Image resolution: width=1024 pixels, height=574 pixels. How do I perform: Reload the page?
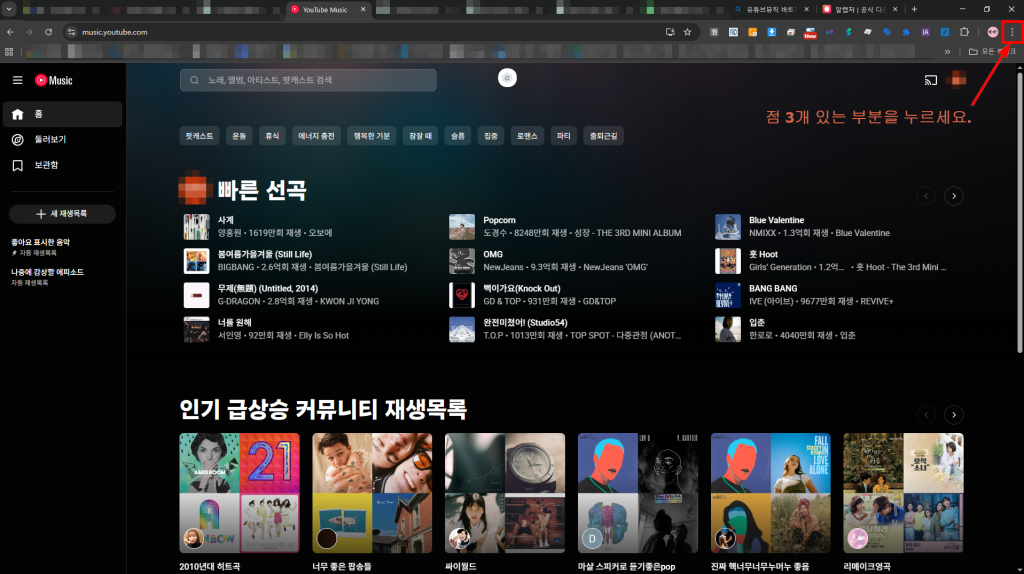pos(48,32)
